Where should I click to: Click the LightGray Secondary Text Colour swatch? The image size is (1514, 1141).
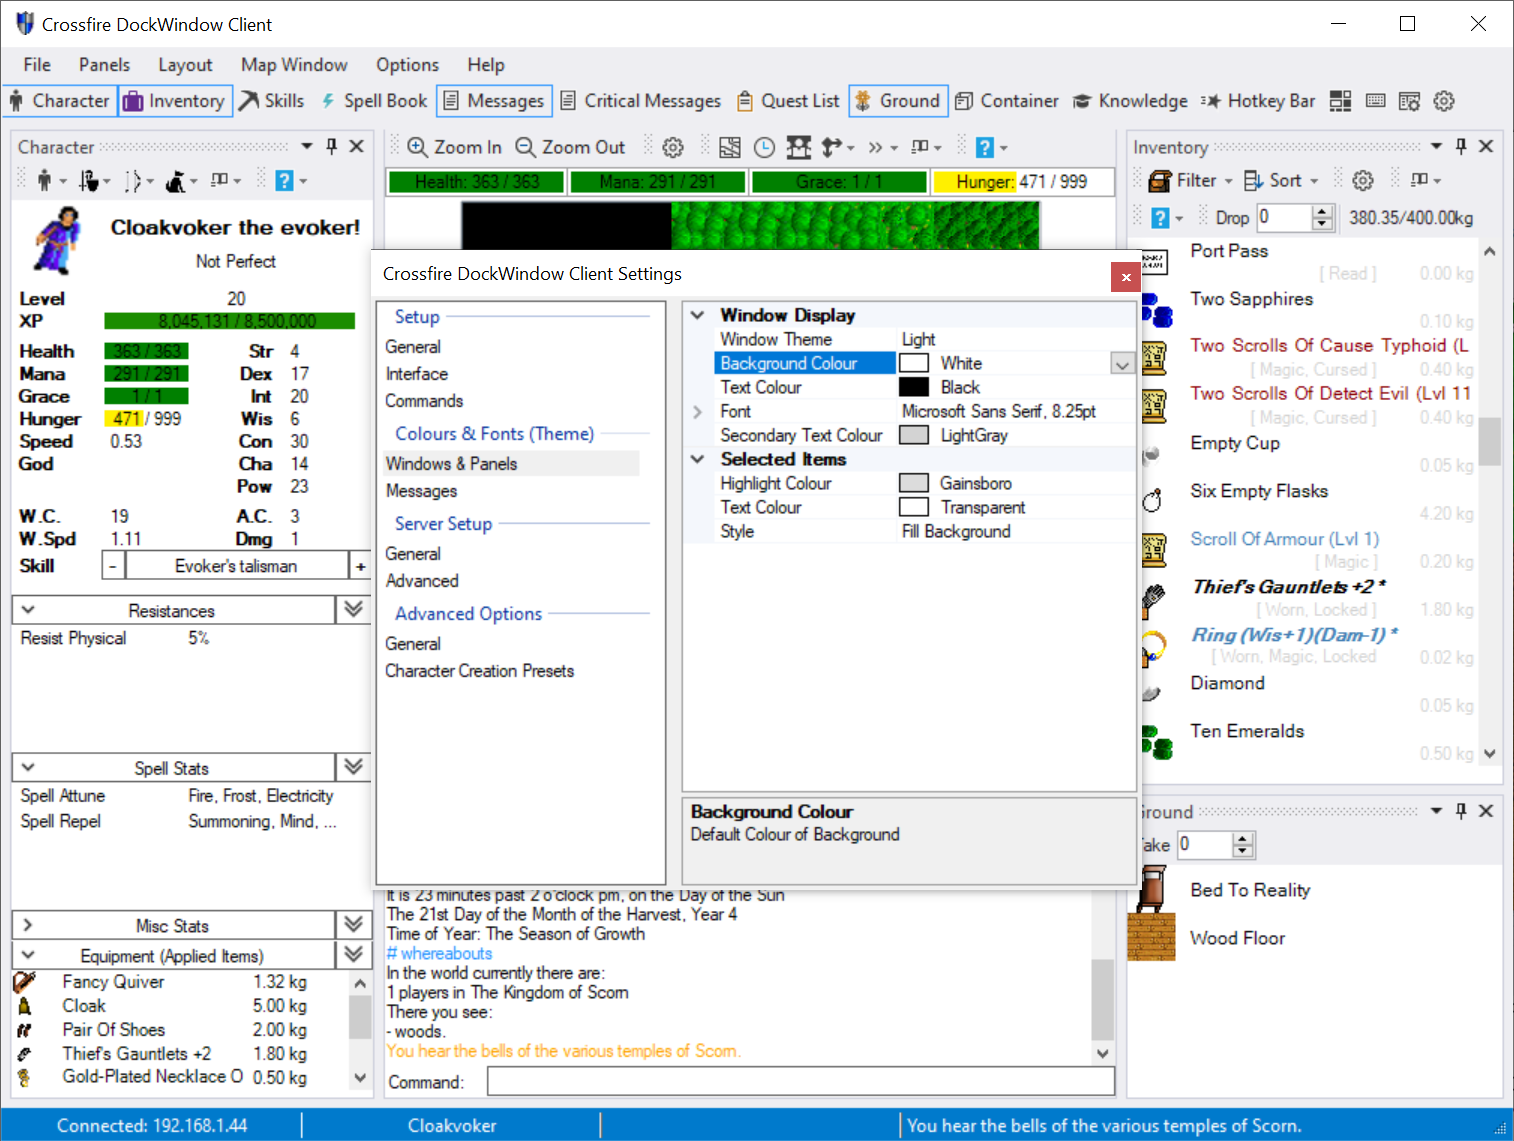pos(914,435)
